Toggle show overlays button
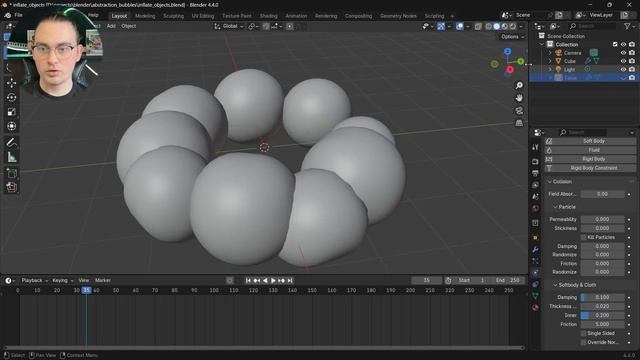 [x=460, y=26]
